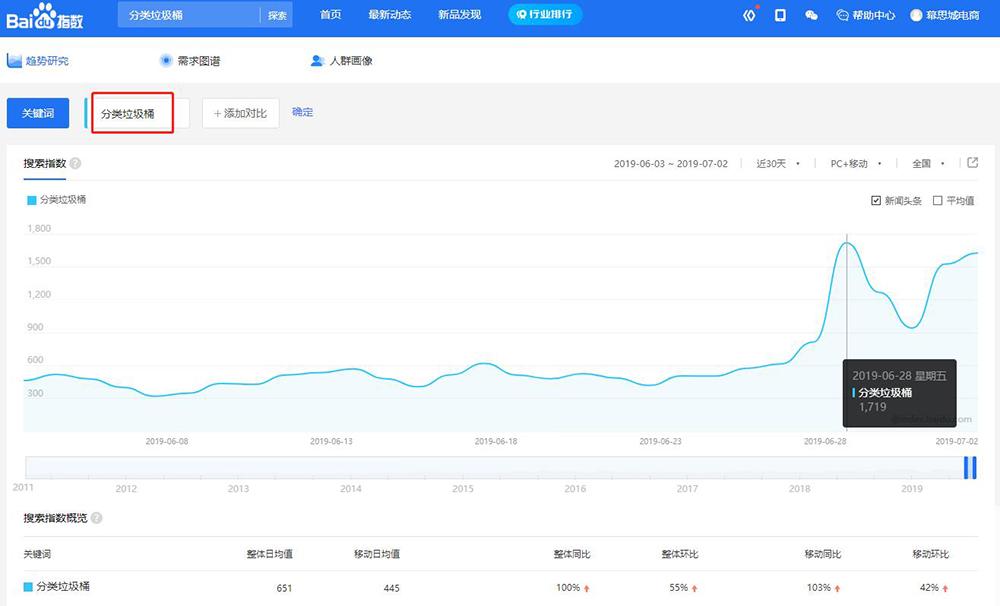Click help icon next to 搜索指数
The image size is (1000, 606).
coord(76,164)
